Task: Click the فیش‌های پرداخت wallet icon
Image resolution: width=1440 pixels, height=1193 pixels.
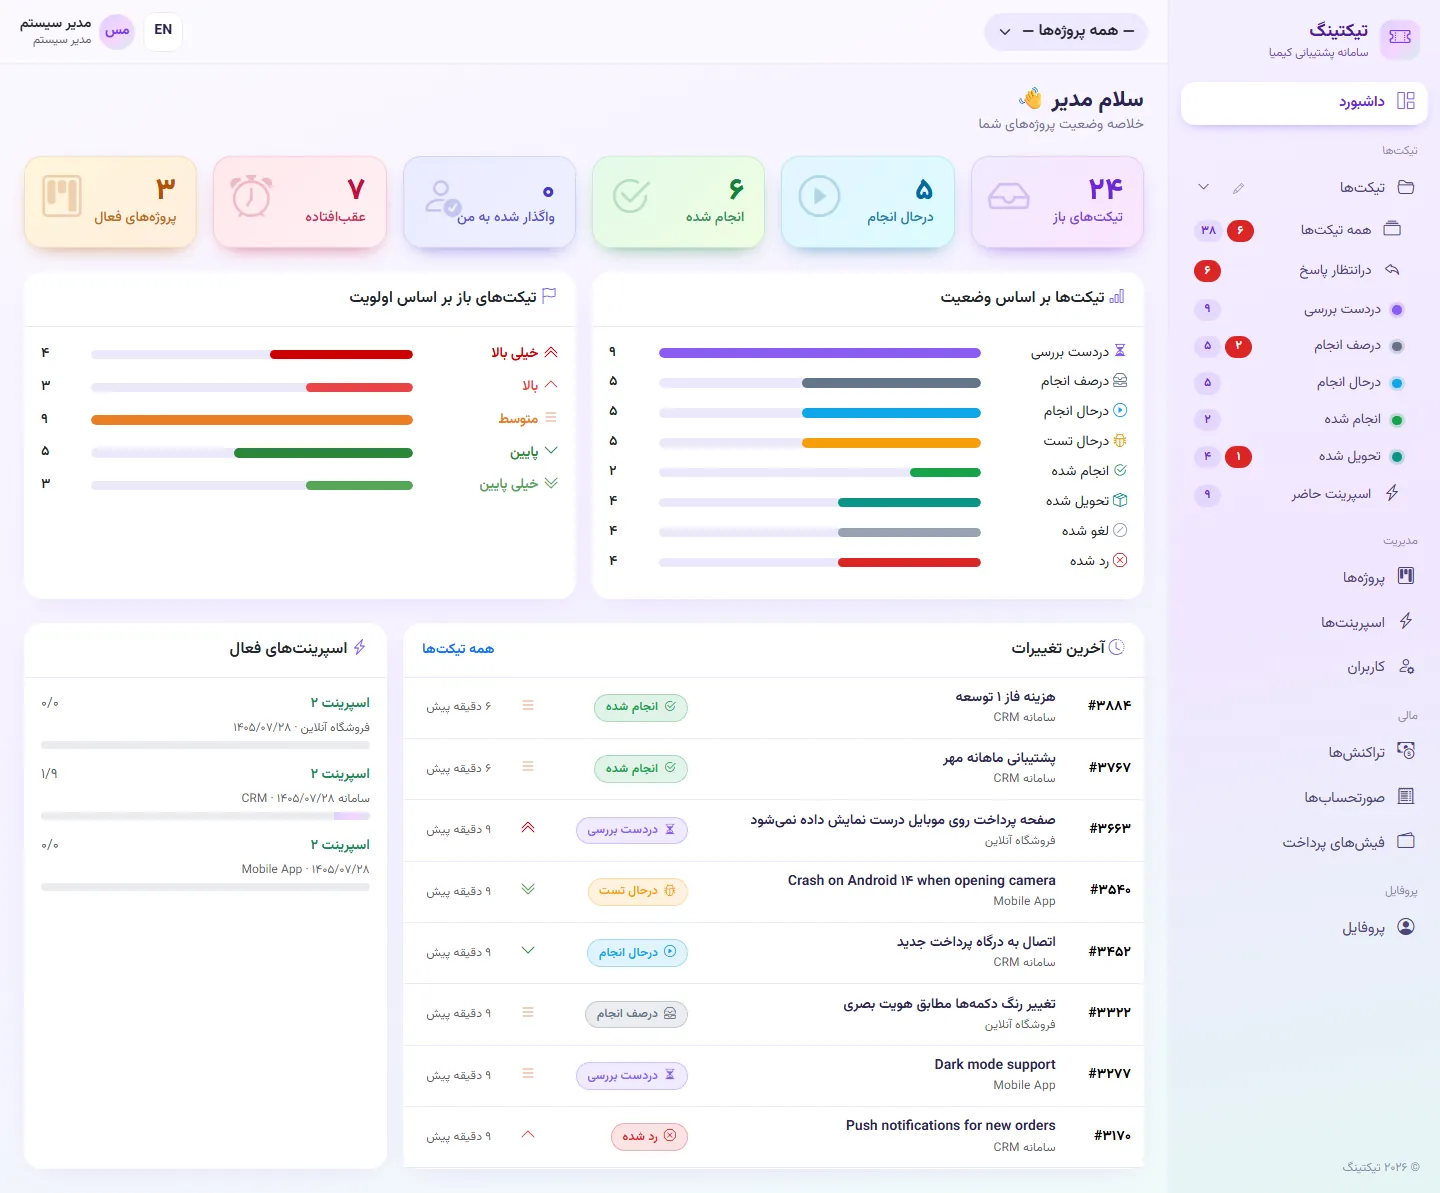Action: click(x=1406, y=841)
